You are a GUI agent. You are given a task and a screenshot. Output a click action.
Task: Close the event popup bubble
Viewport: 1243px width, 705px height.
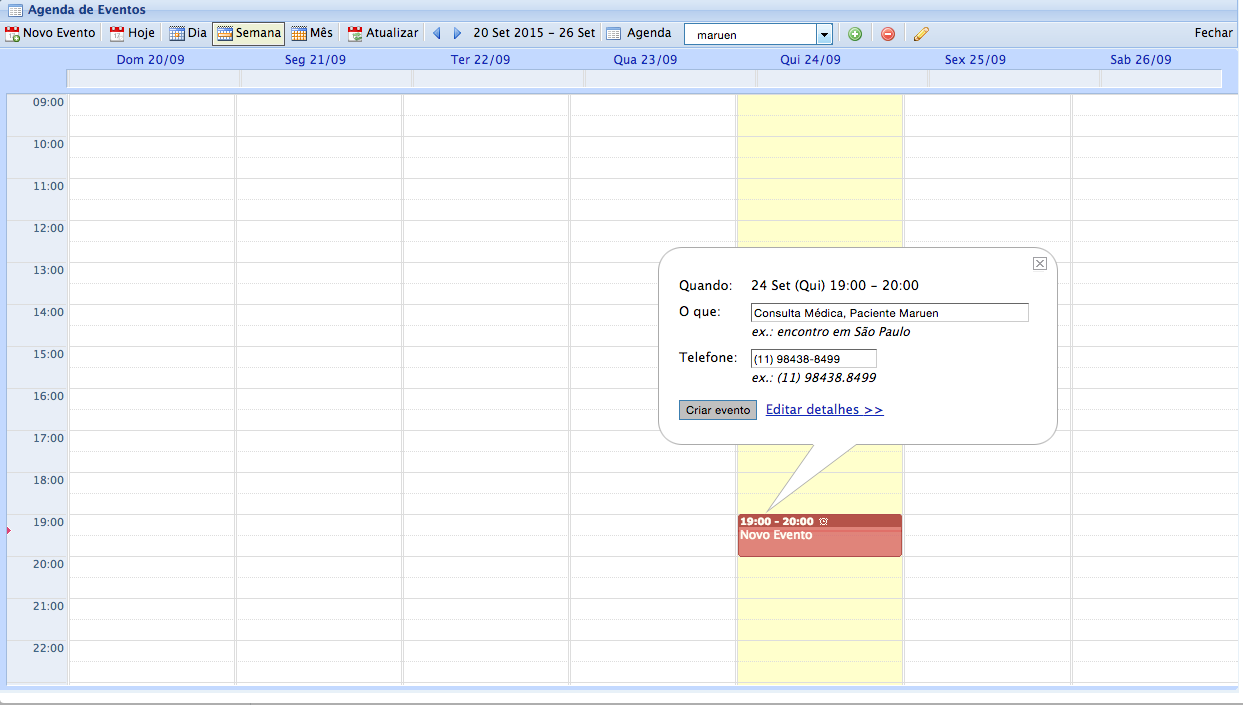[x=1040, y=263]
